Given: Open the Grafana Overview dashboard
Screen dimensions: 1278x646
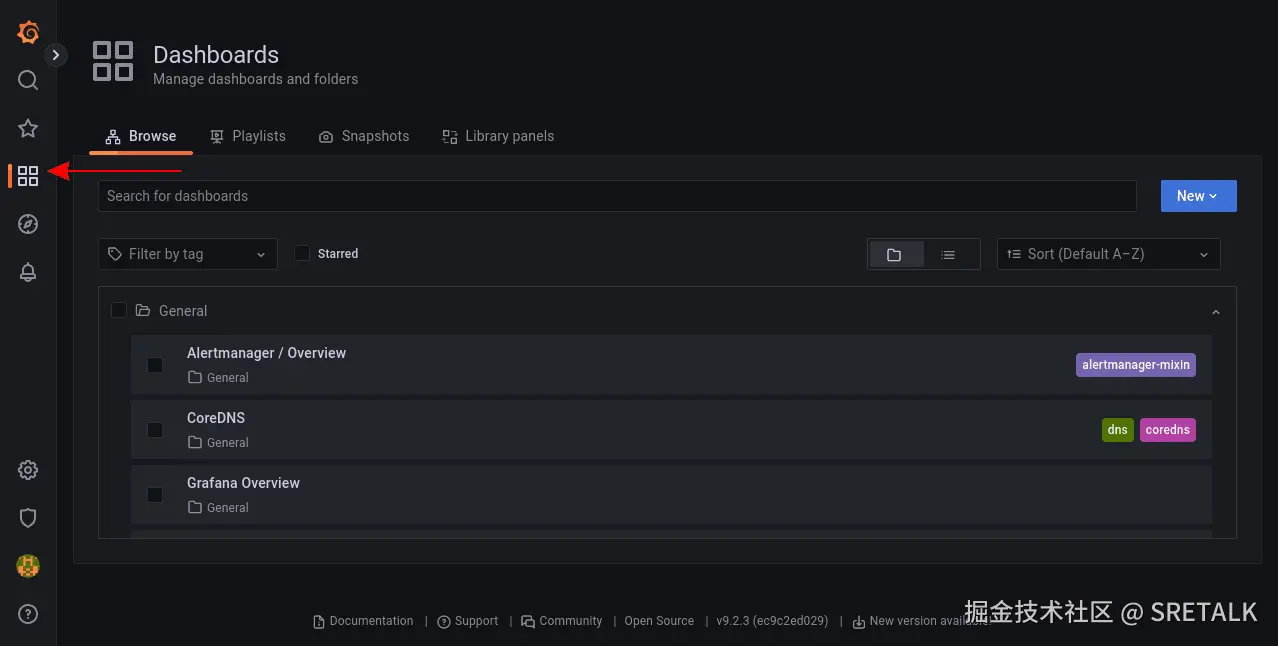Looking at the screenshot, I should coord(243,483).
